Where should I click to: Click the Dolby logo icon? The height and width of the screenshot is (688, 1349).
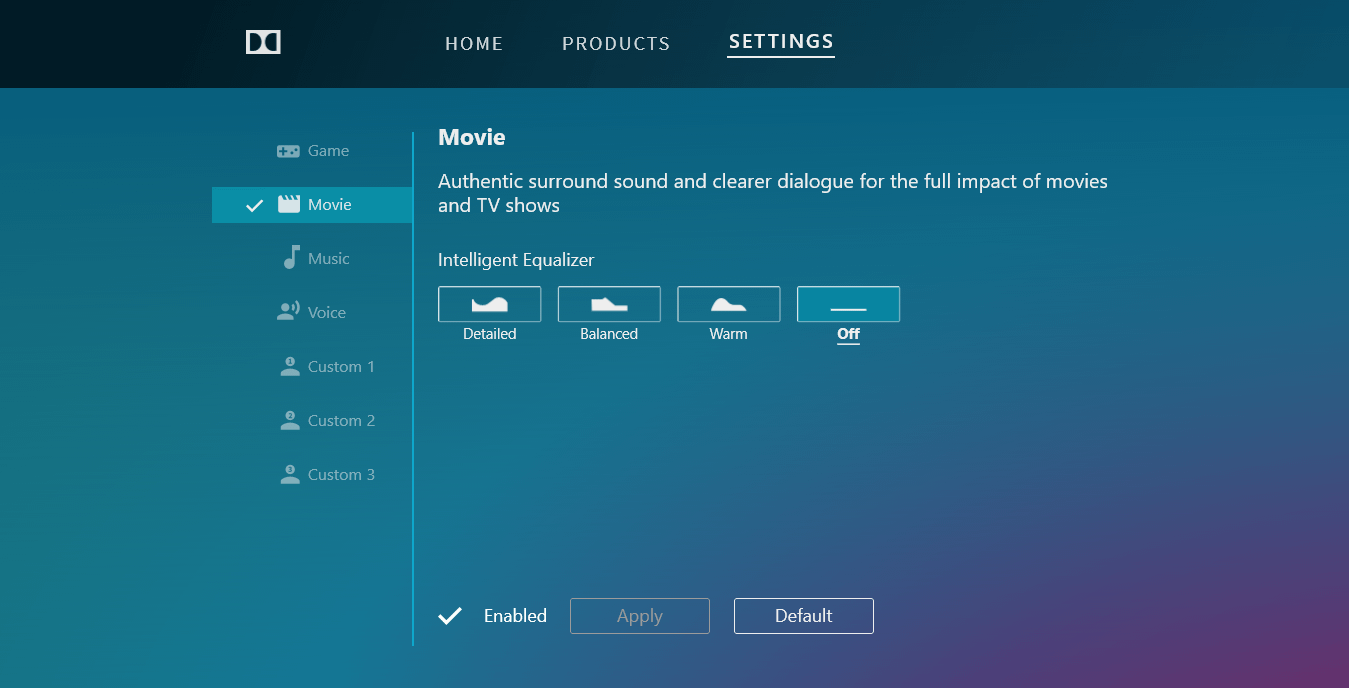[x=263, y=42]
